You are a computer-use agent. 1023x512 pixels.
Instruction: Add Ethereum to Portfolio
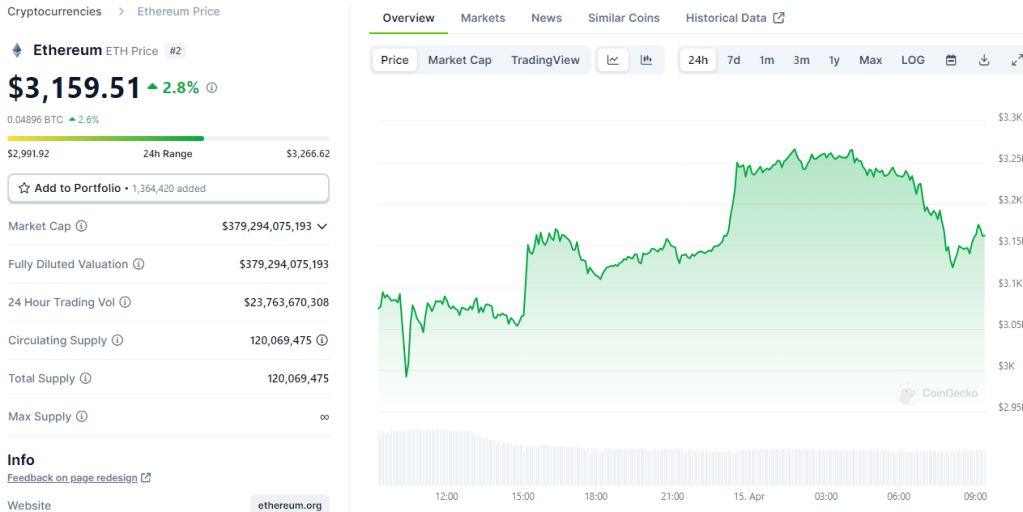pos(168,188)
